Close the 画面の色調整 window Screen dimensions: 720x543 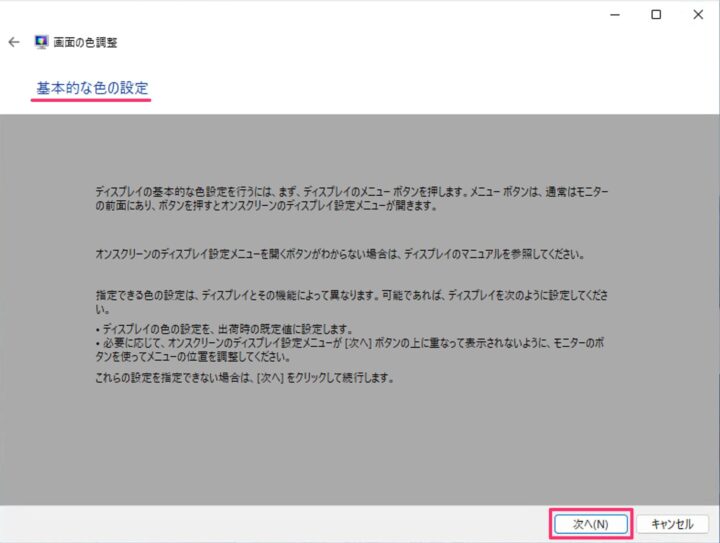click(x=698, y=15)
